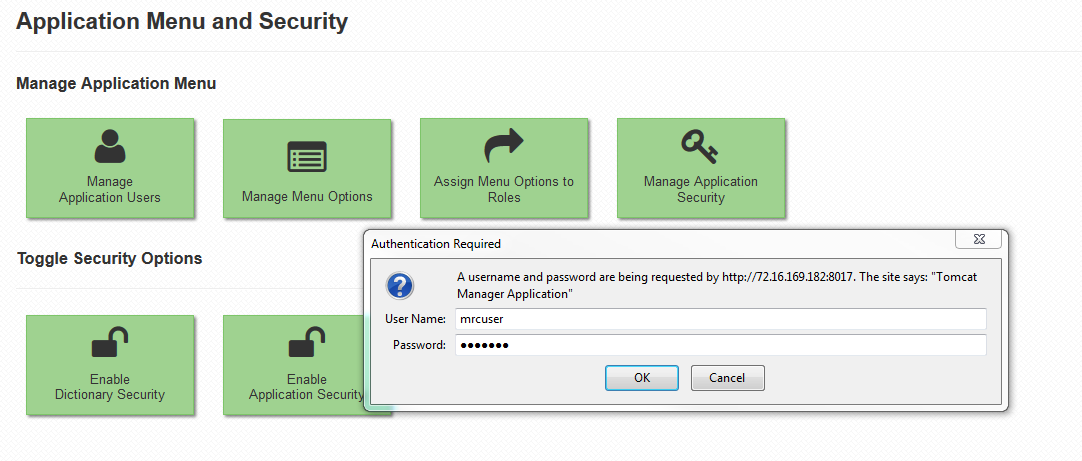The width and height of the screenshot is (1082, 461).
Task: Click the open padlock icon for Application Security
Action: 306,343
